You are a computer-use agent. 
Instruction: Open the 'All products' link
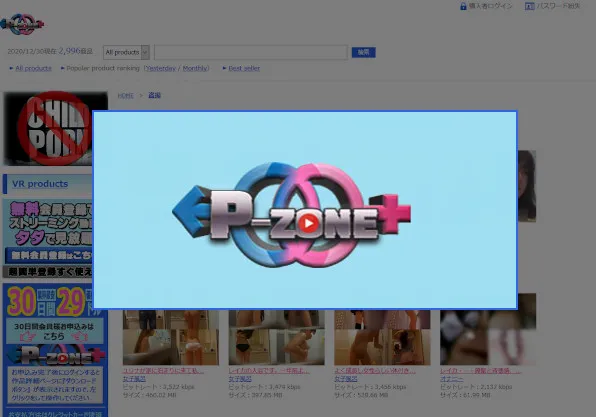[x=33, y=68]
